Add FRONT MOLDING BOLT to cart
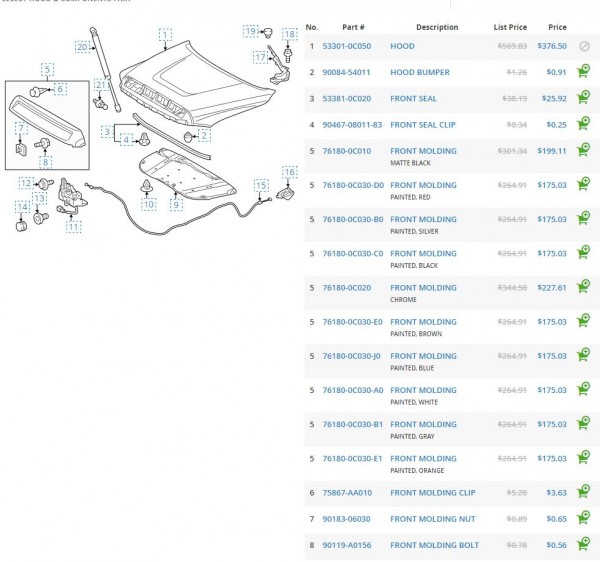The height and width of the screenshot is (562, 600). coord(583,544)
